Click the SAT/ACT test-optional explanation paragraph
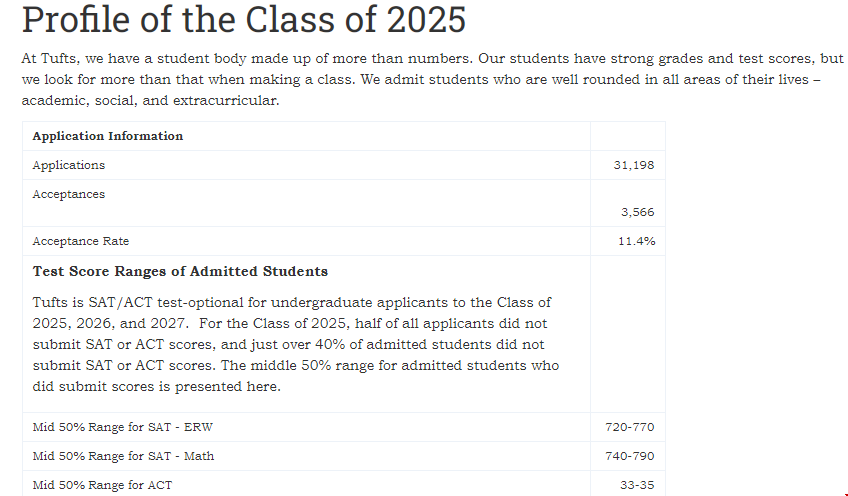 point(295,344)
